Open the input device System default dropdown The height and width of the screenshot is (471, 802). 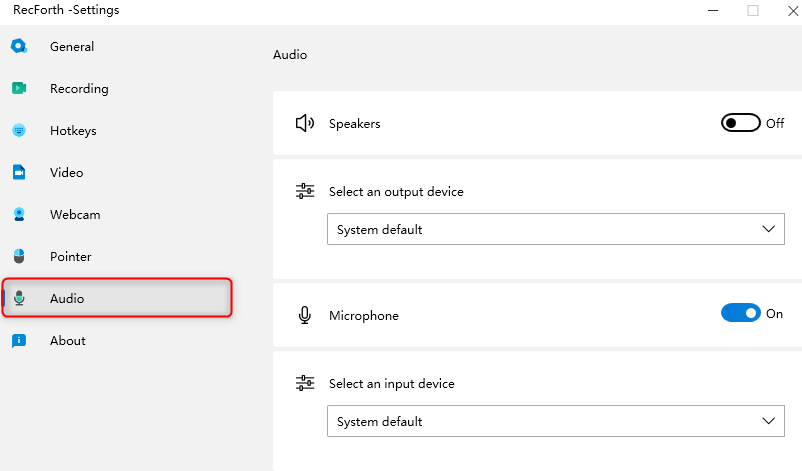click(556, 421)
